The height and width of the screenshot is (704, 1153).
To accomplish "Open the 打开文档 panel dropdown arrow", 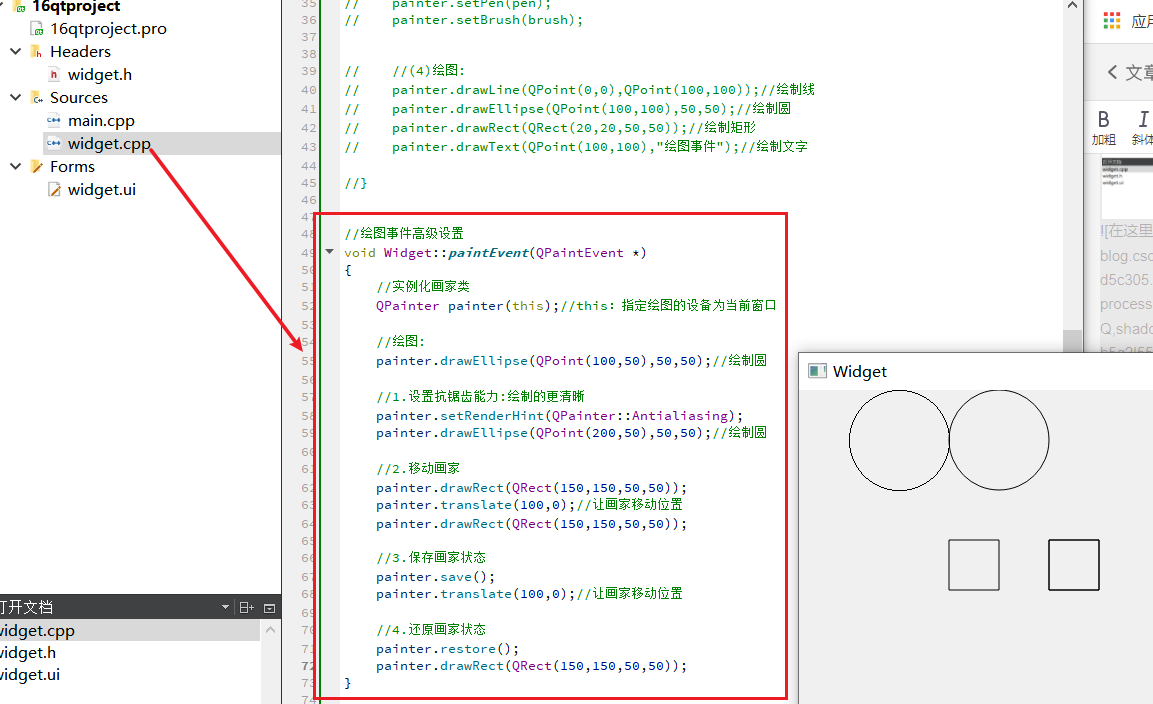I will 224,606.
